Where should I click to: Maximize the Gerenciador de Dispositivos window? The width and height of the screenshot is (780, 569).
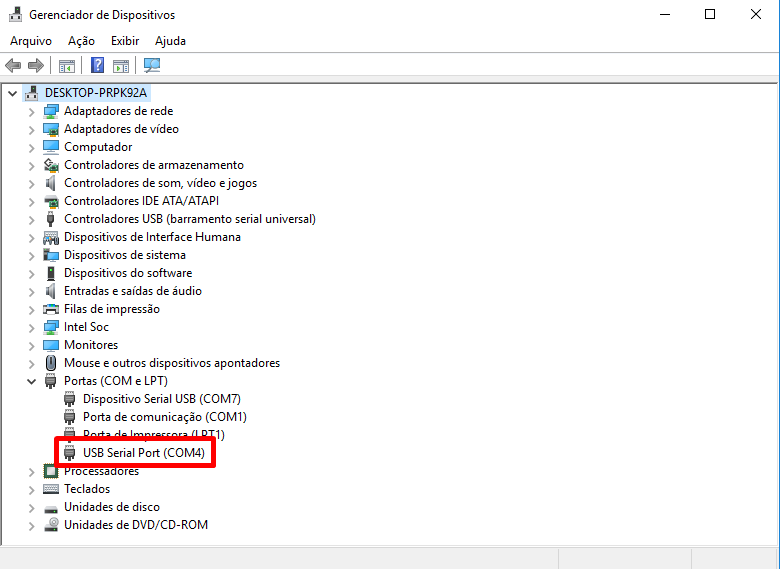[x=710, y=14]
